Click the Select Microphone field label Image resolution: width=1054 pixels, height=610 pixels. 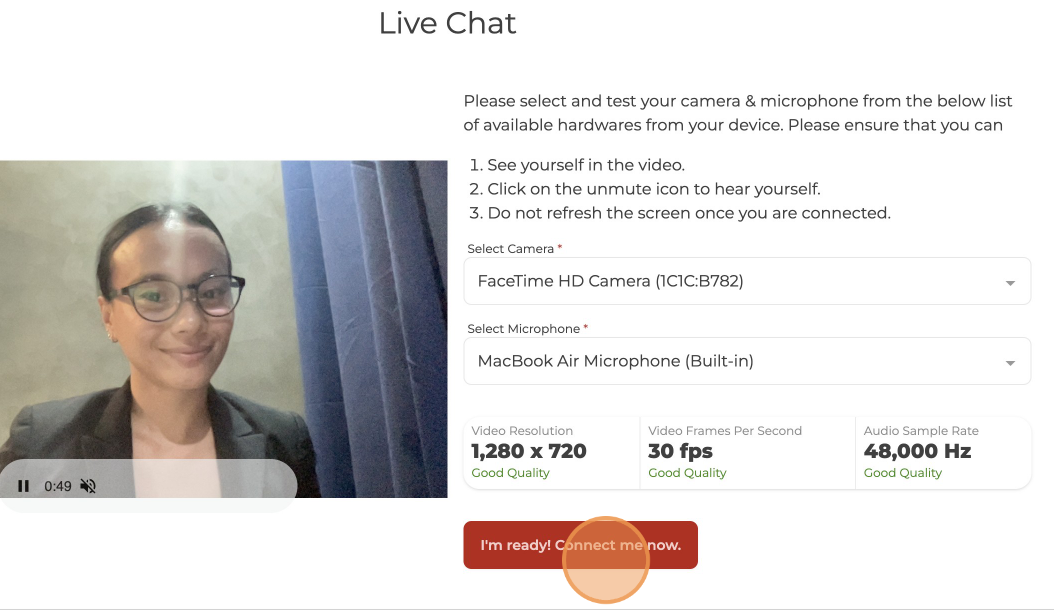coord(524,329)
